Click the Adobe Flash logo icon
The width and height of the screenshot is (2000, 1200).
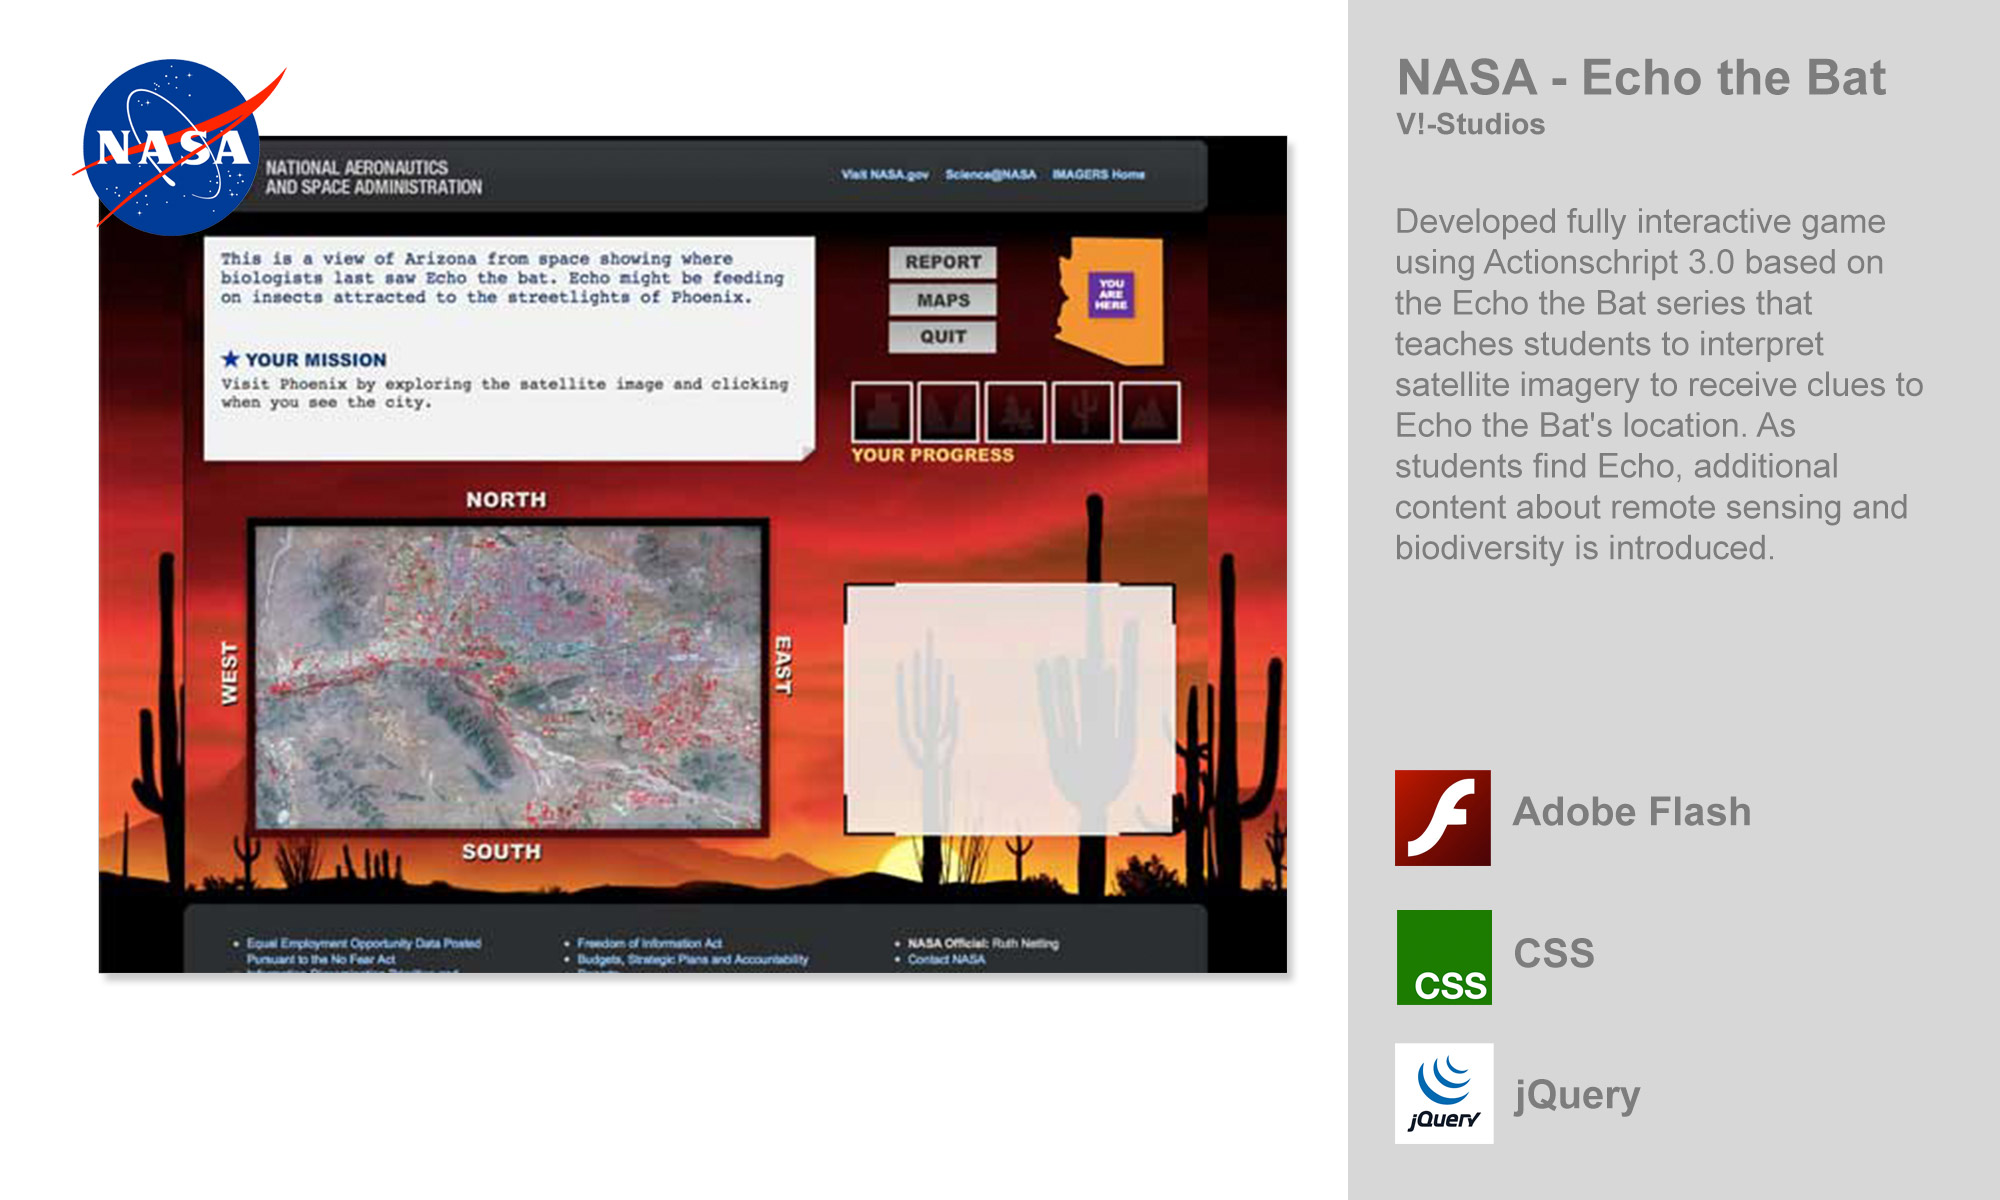coord(1443,818)
